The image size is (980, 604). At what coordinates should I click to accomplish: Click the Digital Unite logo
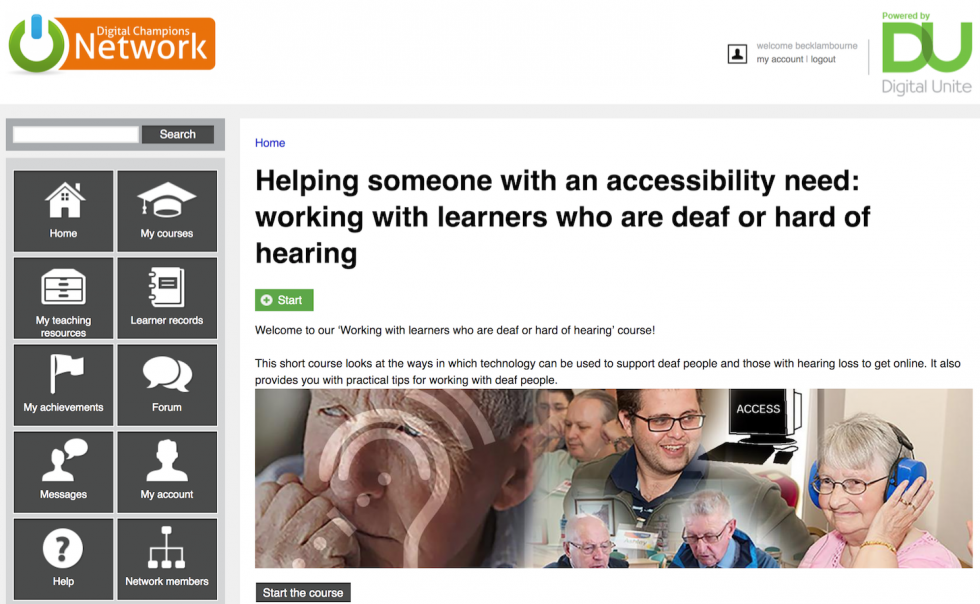(926, 54)
